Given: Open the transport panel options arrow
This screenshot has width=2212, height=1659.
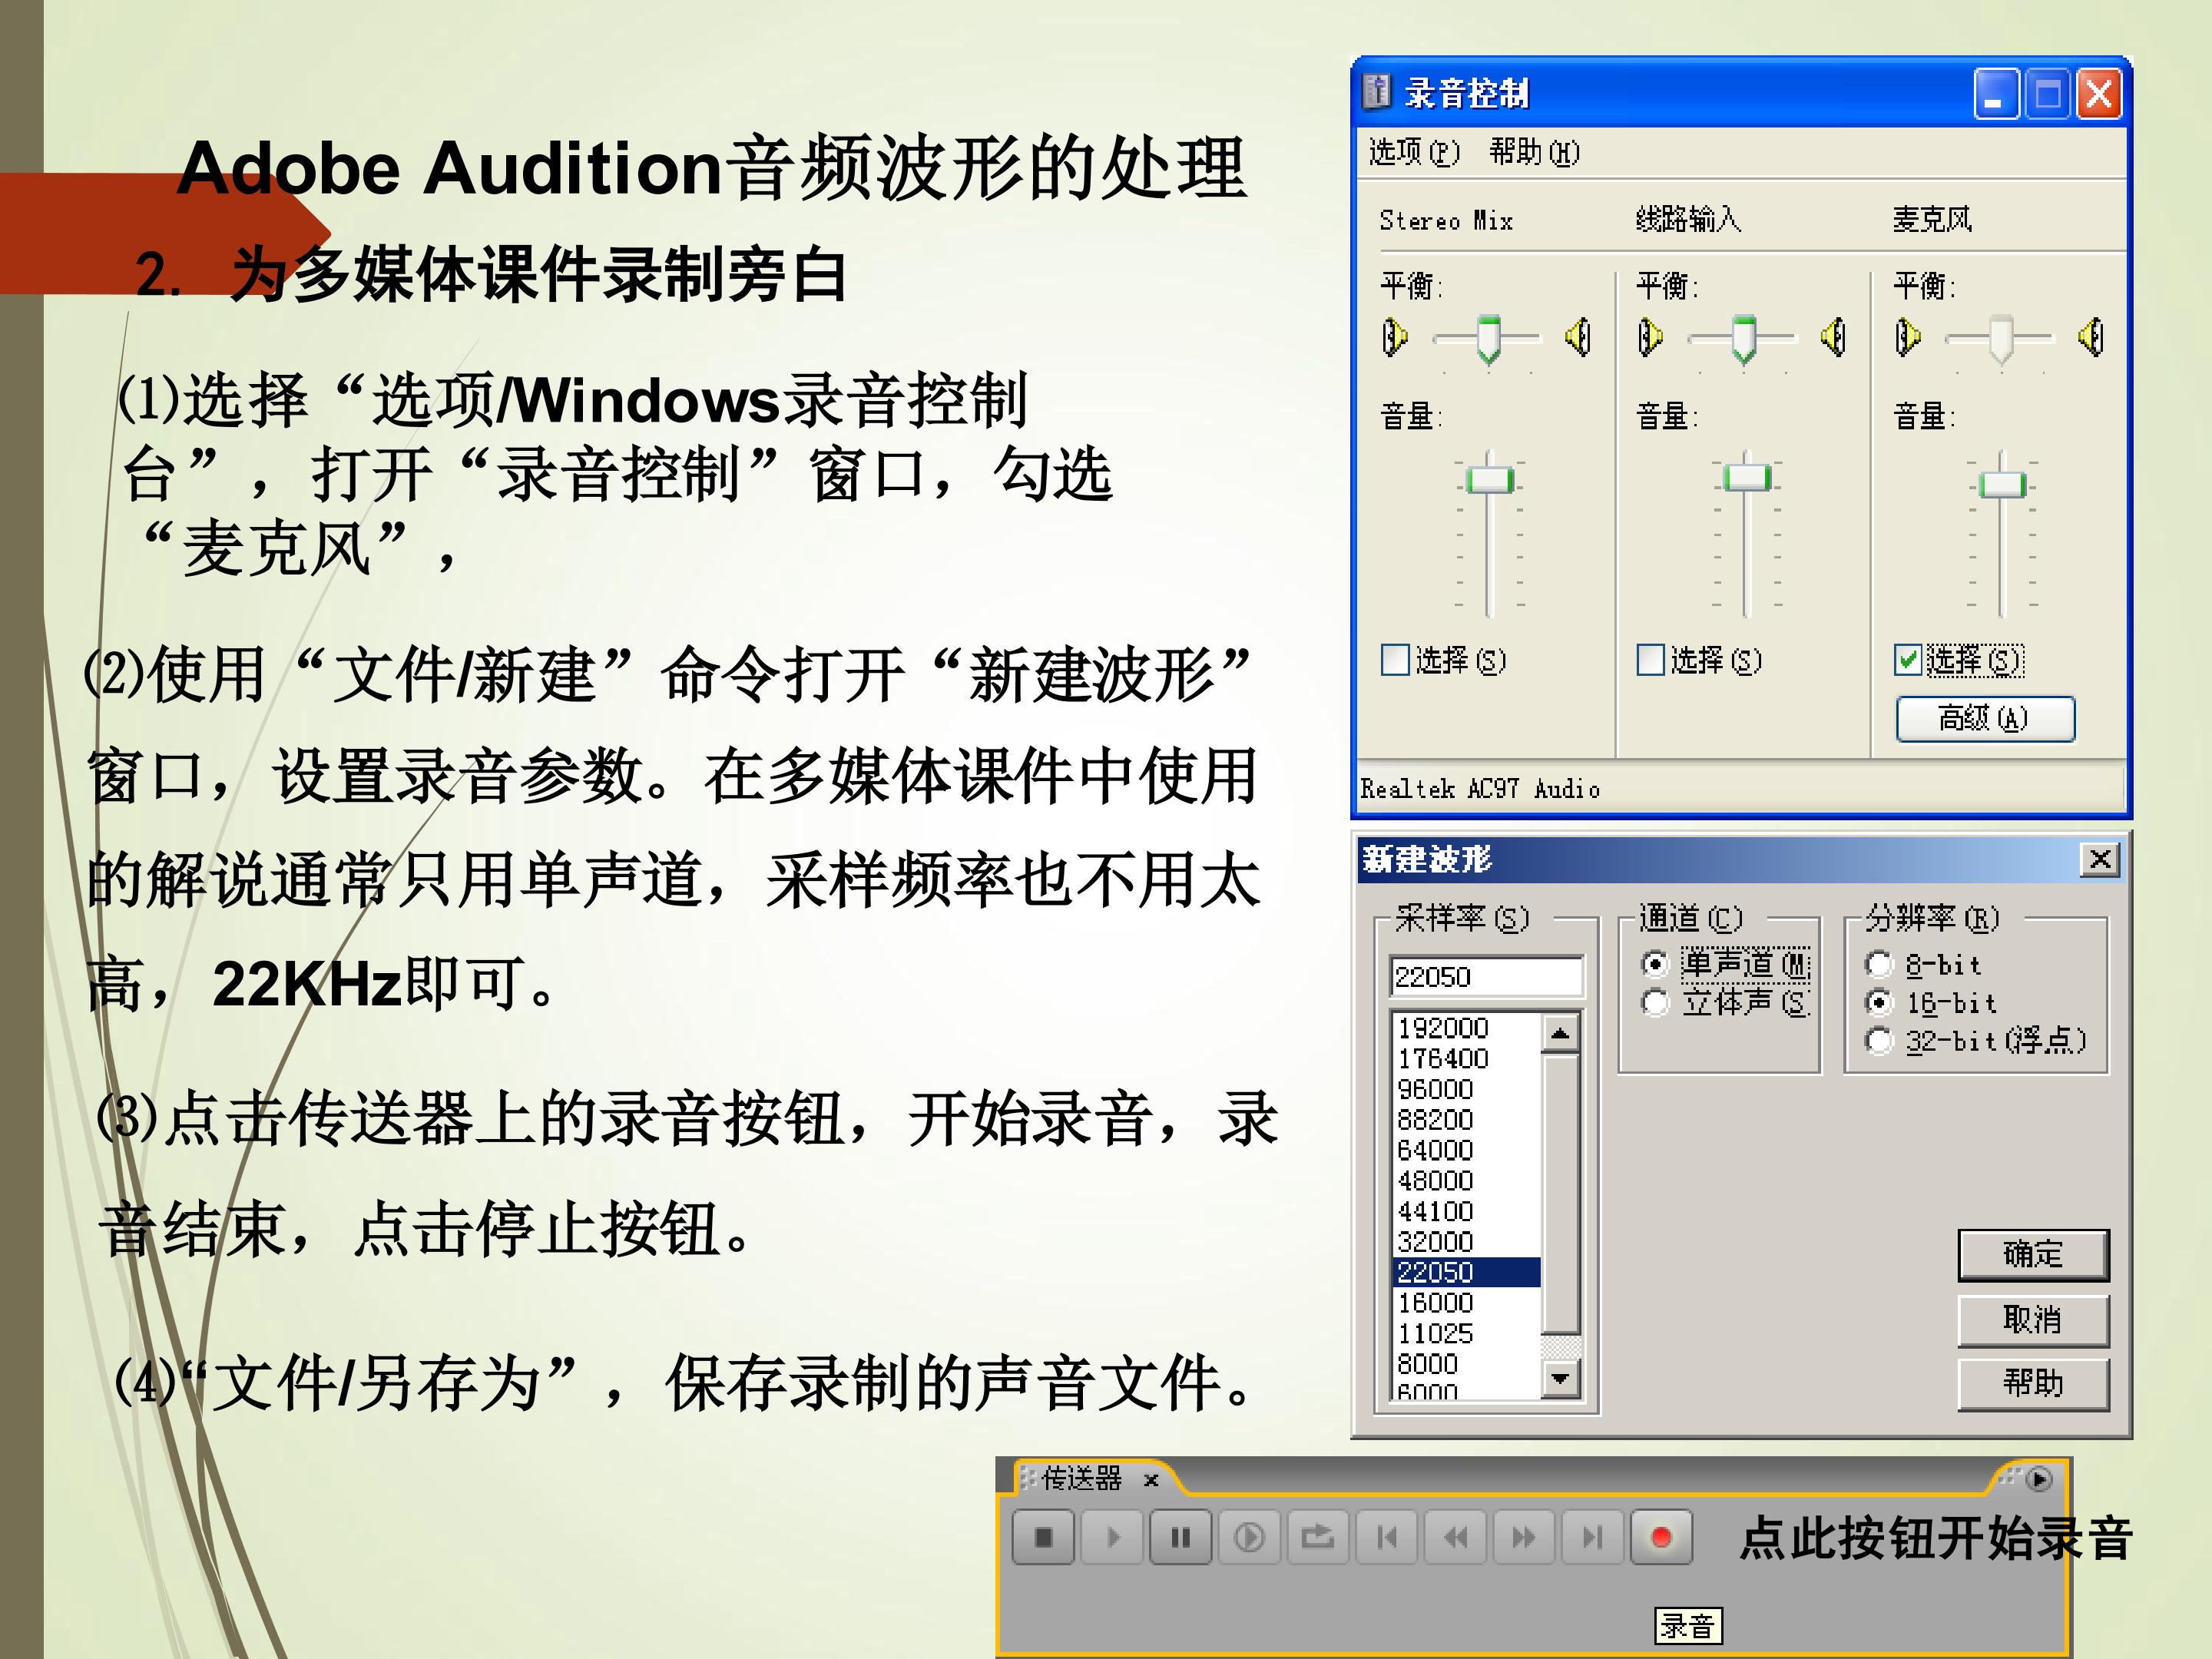Looking at the screenshot, I should [x=2040, y=1479].
